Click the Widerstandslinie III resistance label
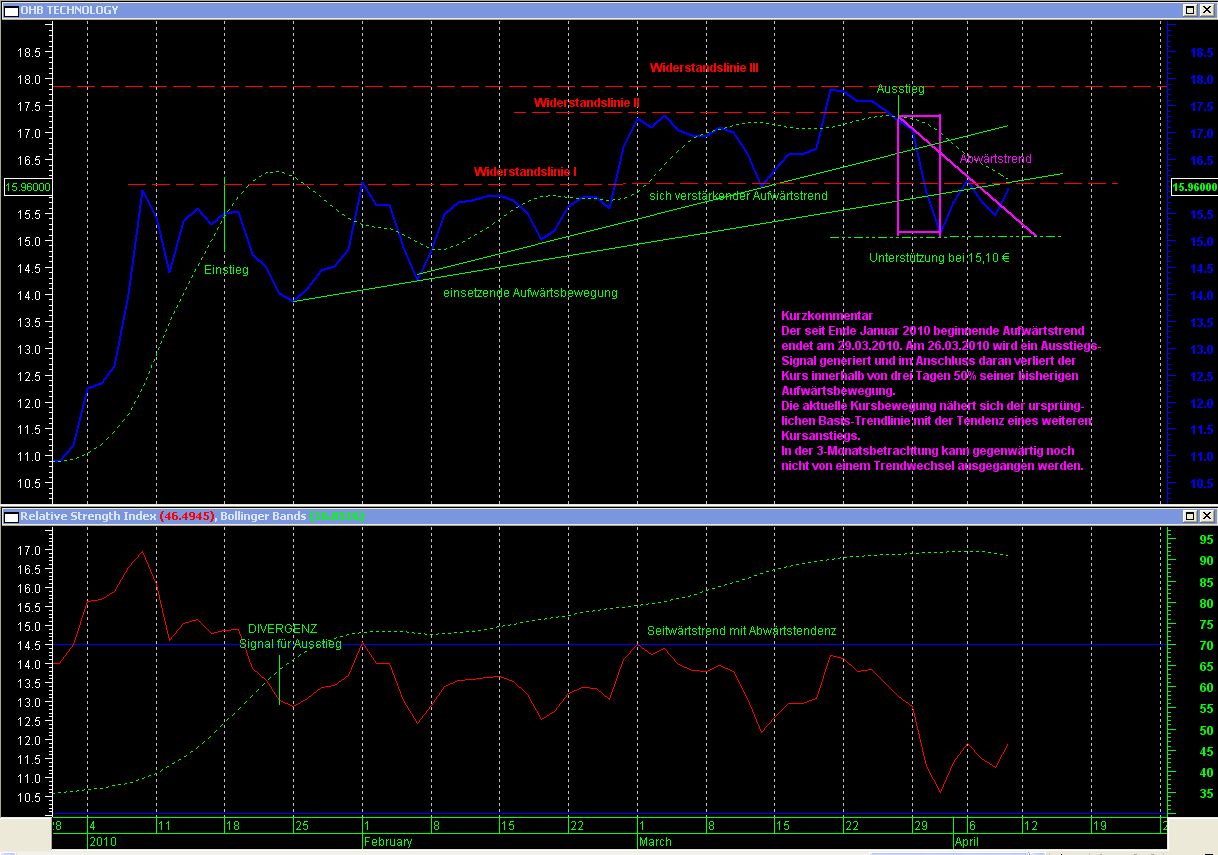This screenshot has width=1218, height=855. (705, 67)
